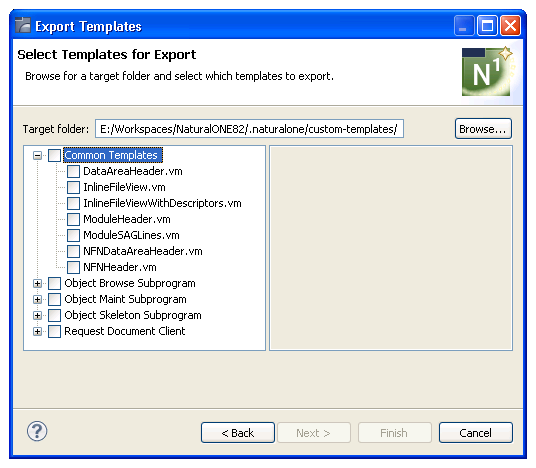Image resolution: width=536 pixels, height=468 pixels.
Task: Select the Object Skeleton Subprogram label
Action: 133,315
